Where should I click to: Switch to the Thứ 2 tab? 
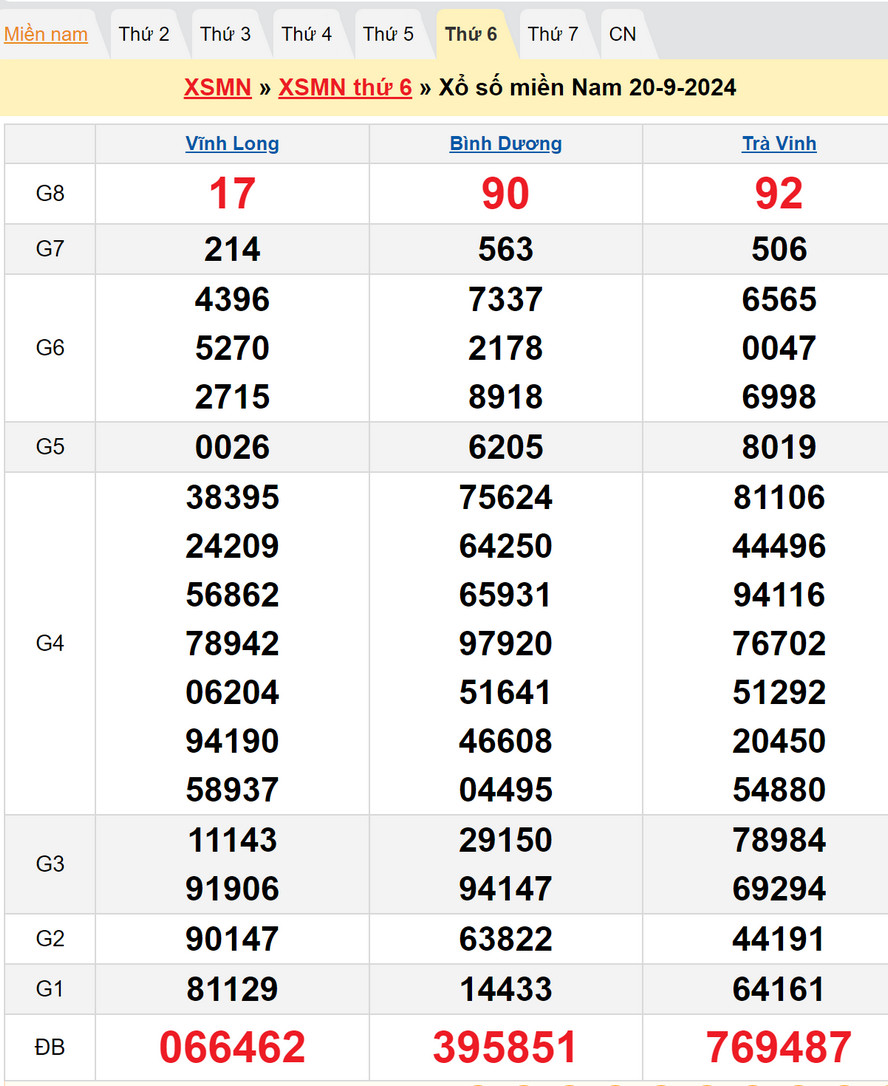[x=144, y=34]
